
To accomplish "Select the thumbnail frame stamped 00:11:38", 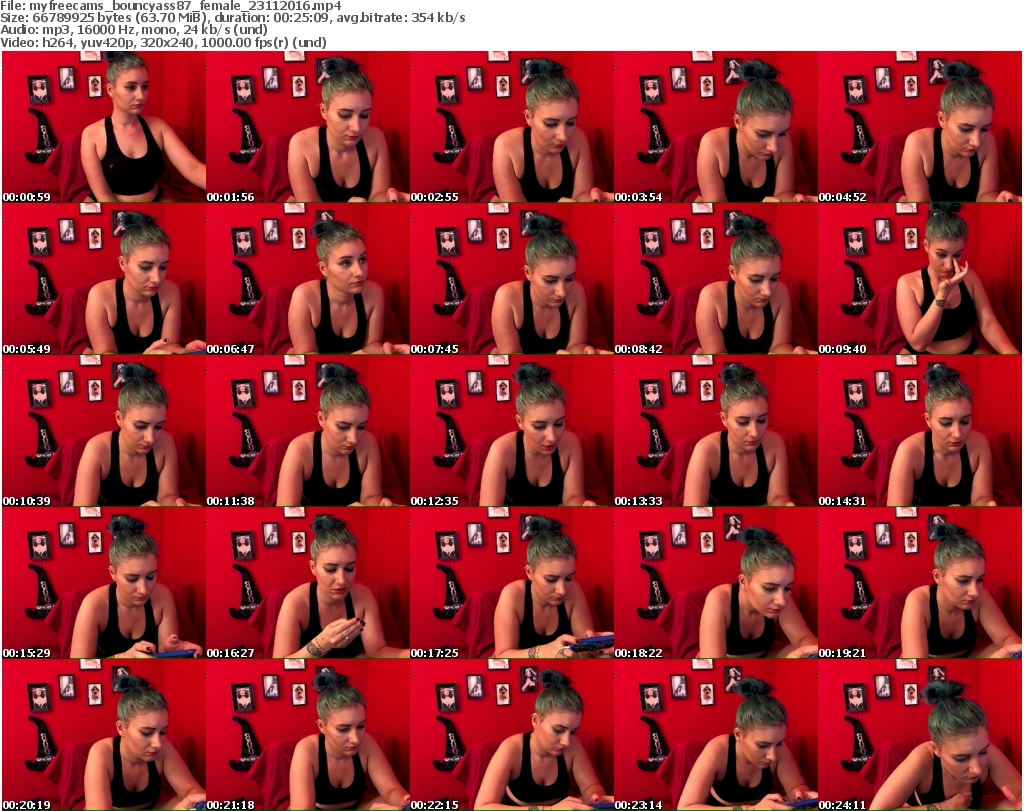I will [x=308, y=431].
